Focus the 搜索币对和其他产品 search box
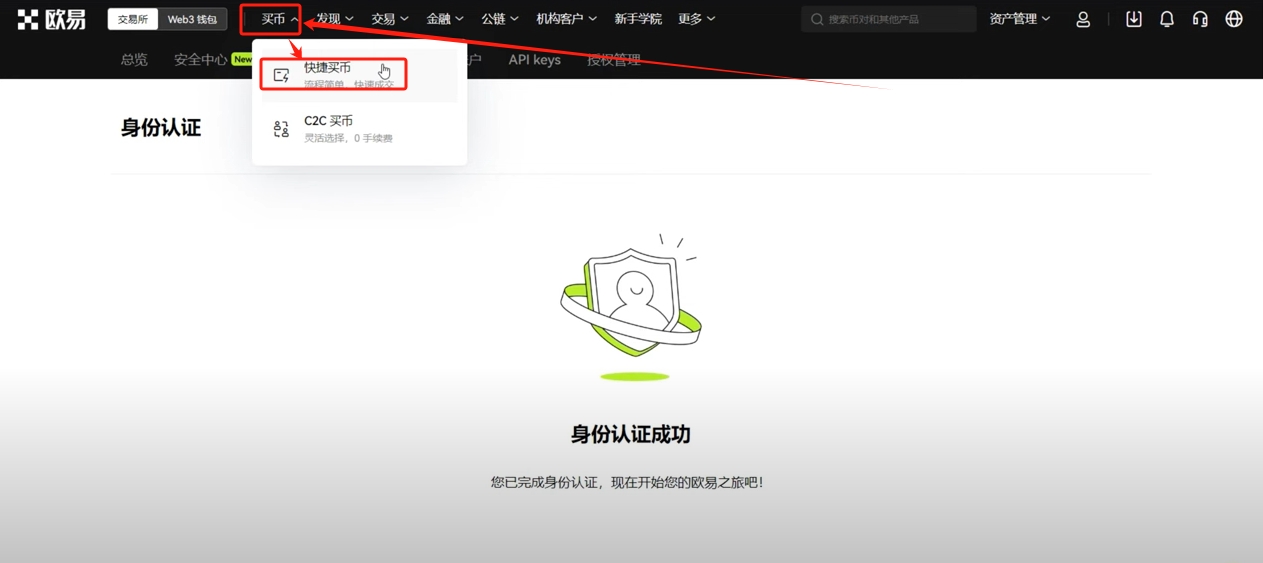 [x=888, y=19]
